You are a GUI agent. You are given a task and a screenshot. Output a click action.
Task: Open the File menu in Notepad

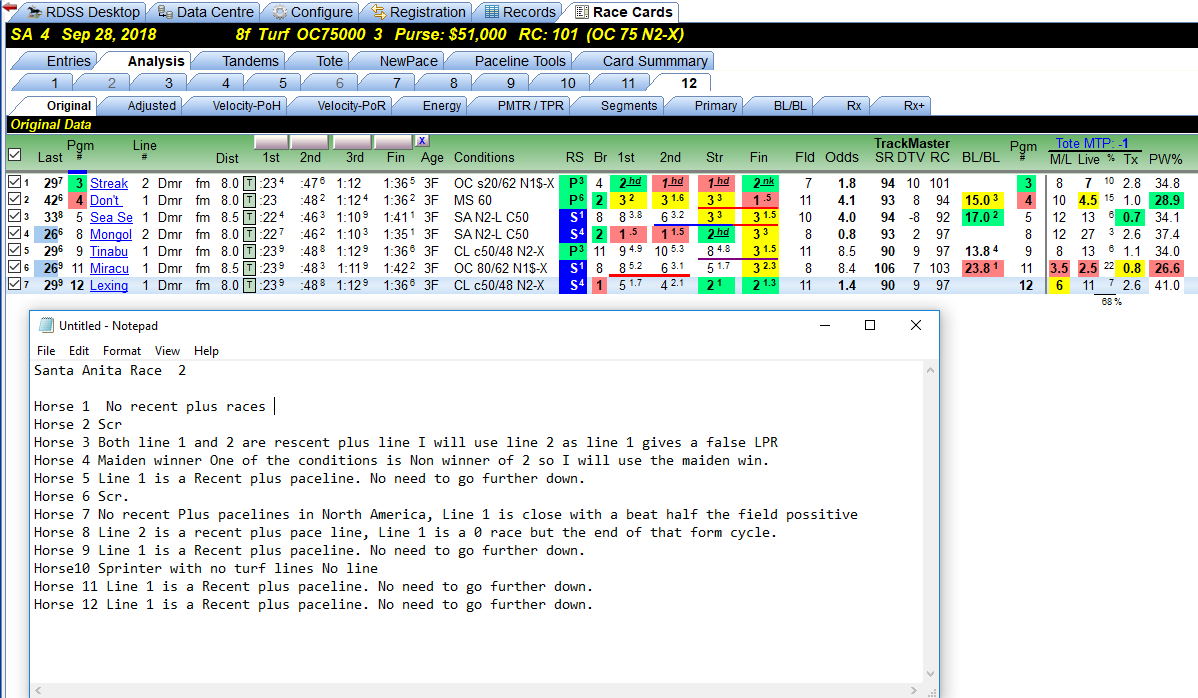point(46,351)
